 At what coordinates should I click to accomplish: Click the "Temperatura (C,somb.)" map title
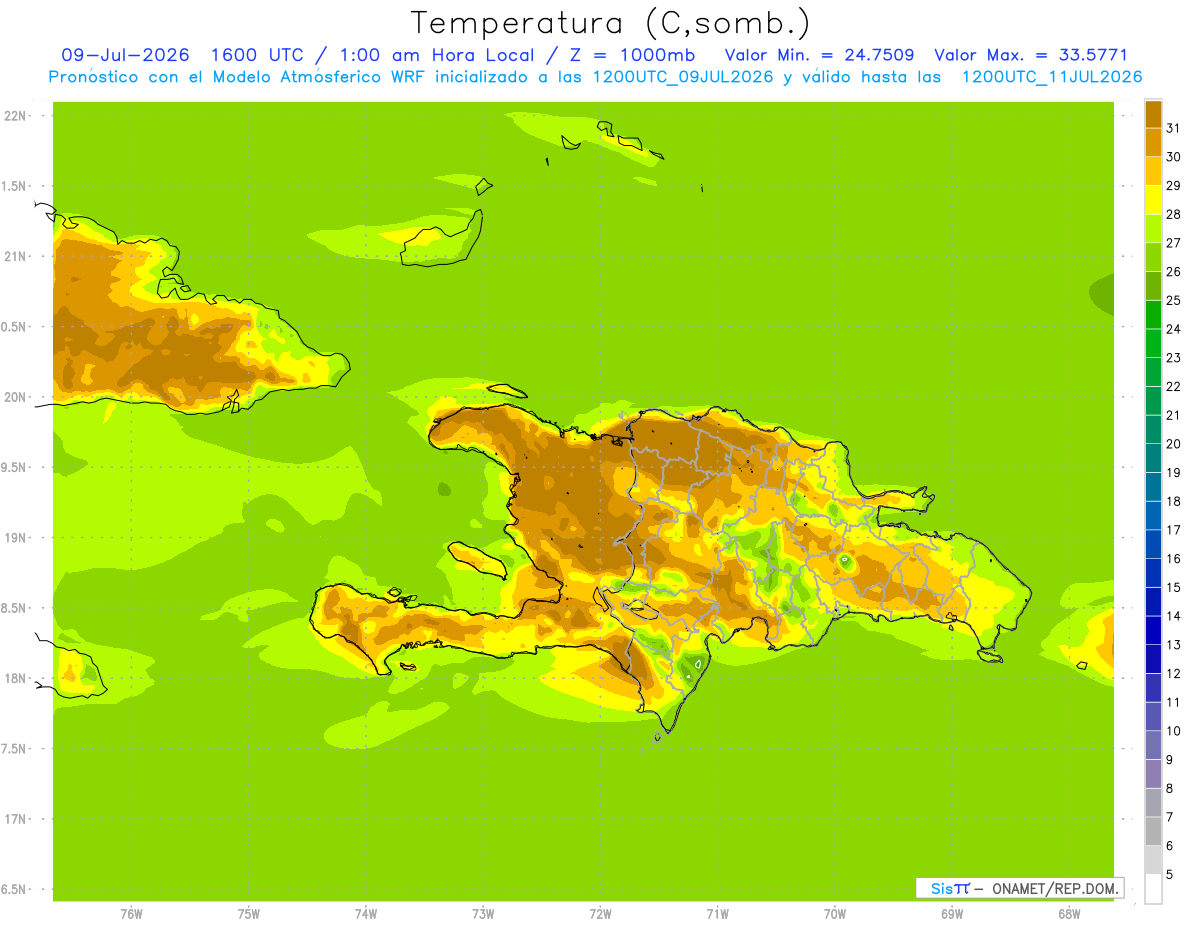click(610, 23)
